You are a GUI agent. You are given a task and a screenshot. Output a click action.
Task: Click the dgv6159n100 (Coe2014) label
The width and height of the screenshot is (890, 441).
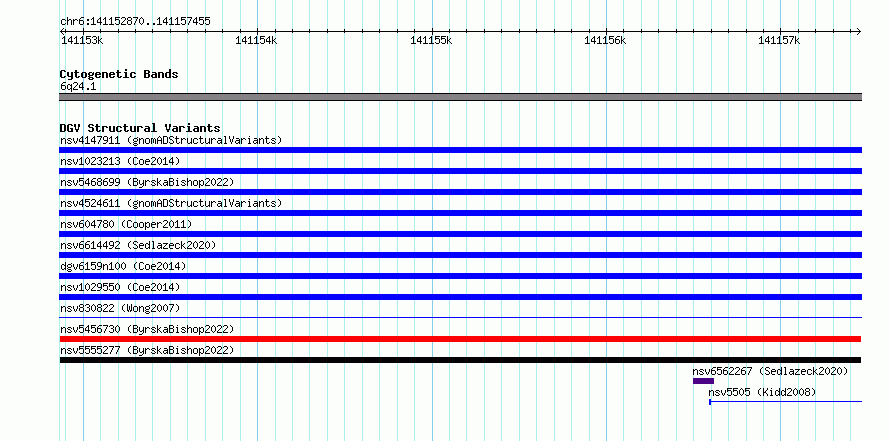click(x=123, y=266)
